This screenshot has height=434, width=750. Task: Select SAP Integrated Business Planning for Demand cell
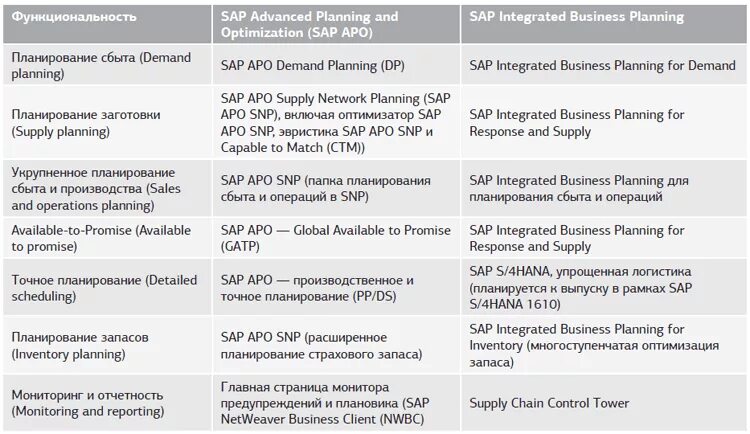coord(604,66)
